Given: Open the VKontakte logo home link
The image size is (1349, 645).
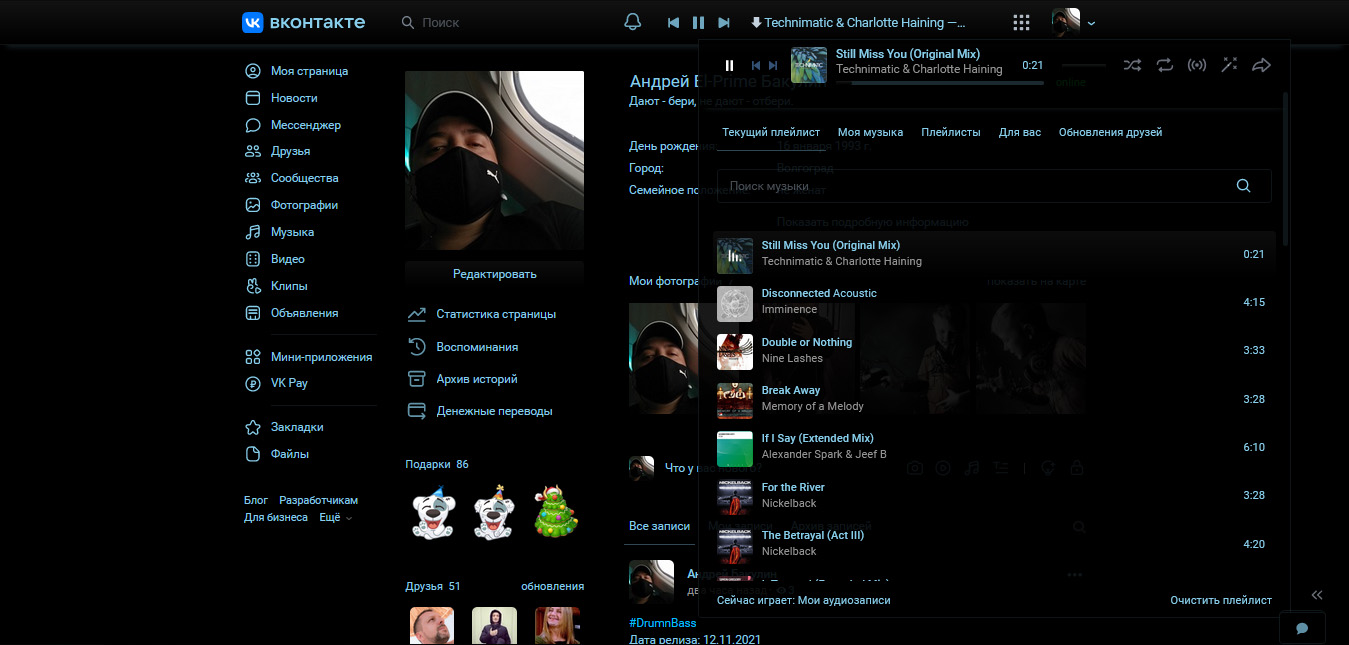Looking at the screenshot, I should [x=303, y=22].
